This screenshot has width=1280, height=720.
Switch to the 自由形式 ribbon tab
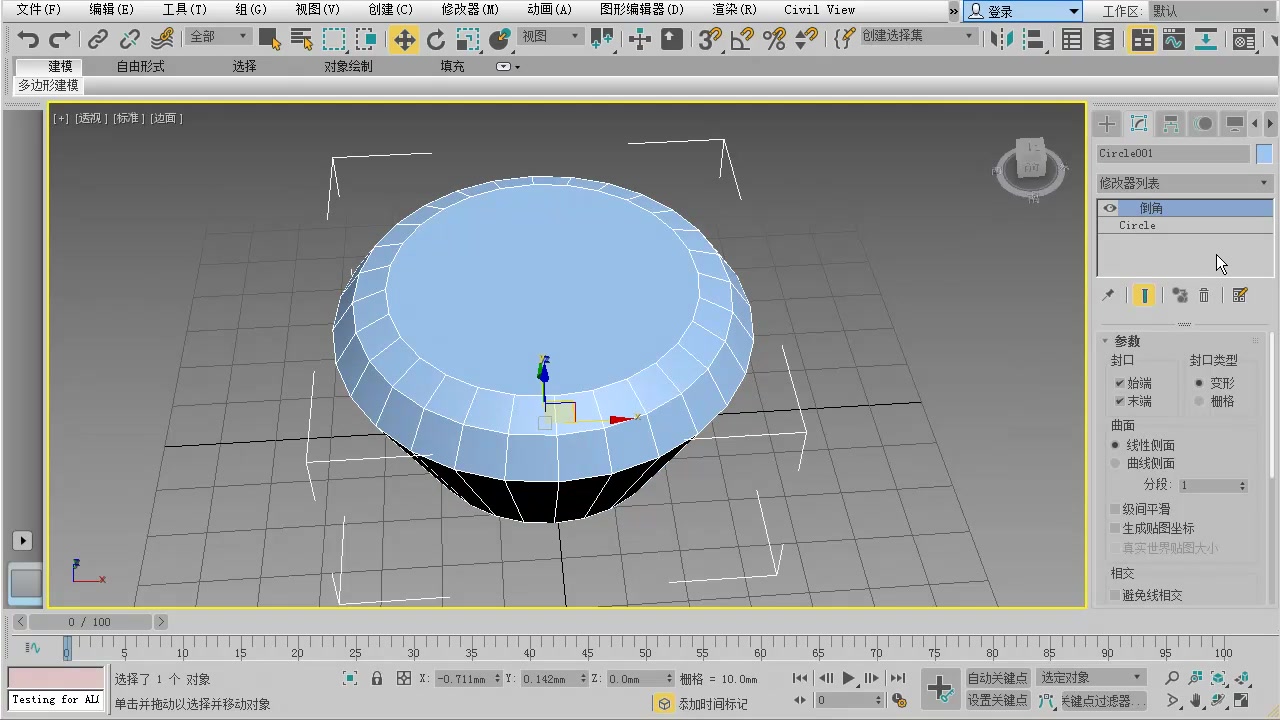click(140, 66)
